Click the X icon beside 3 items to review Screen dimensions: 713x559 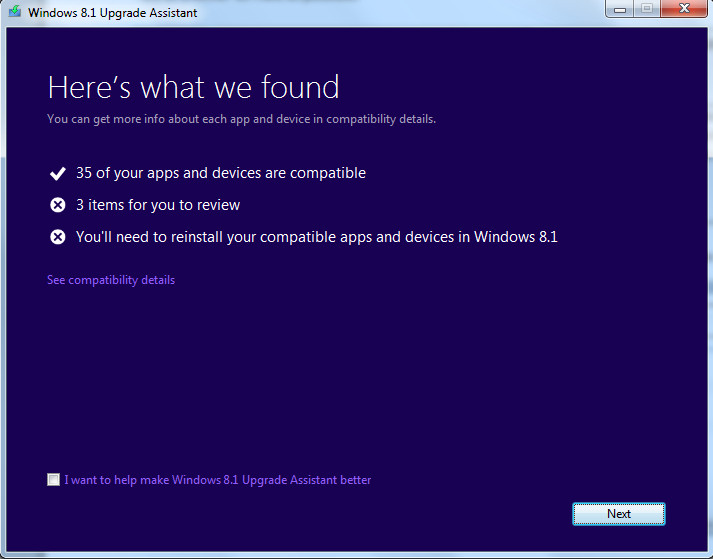click(x=58, y=205)
